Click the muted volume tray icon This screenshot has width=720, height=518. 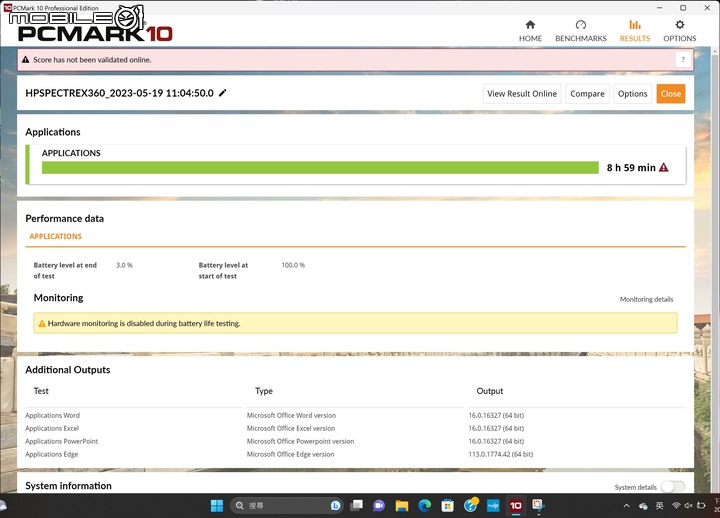(688, 506)
